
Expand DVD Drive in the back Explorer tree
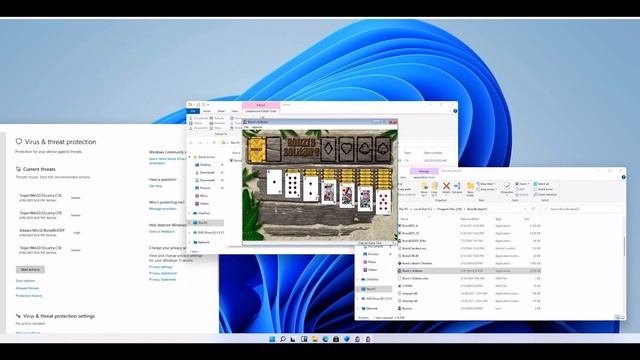tap(190, 233)
